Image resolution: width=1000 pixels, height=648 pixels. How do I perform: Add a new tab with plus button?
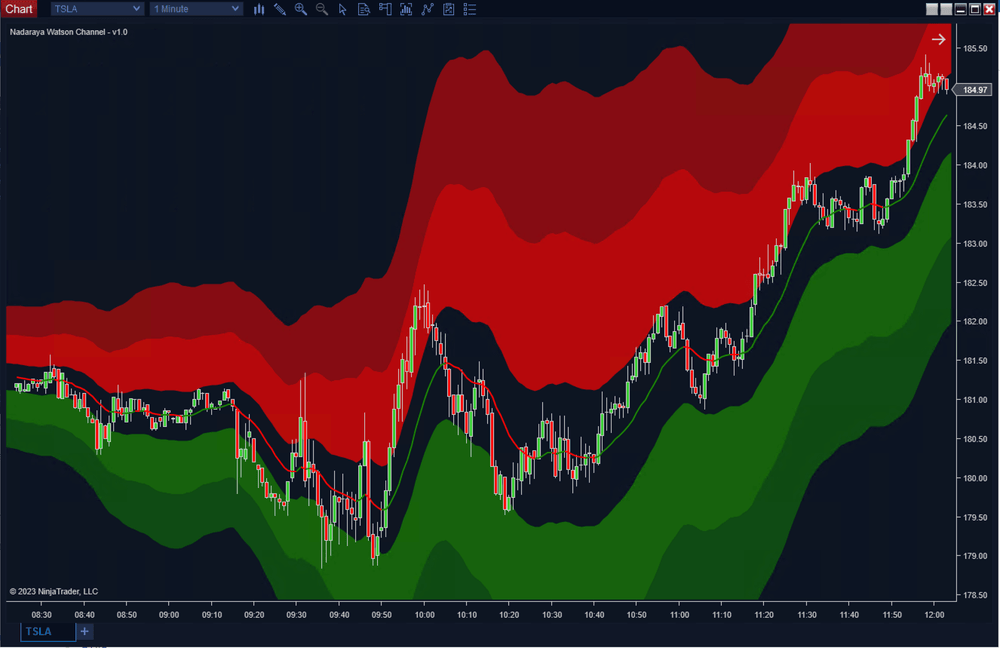(85, 631)
